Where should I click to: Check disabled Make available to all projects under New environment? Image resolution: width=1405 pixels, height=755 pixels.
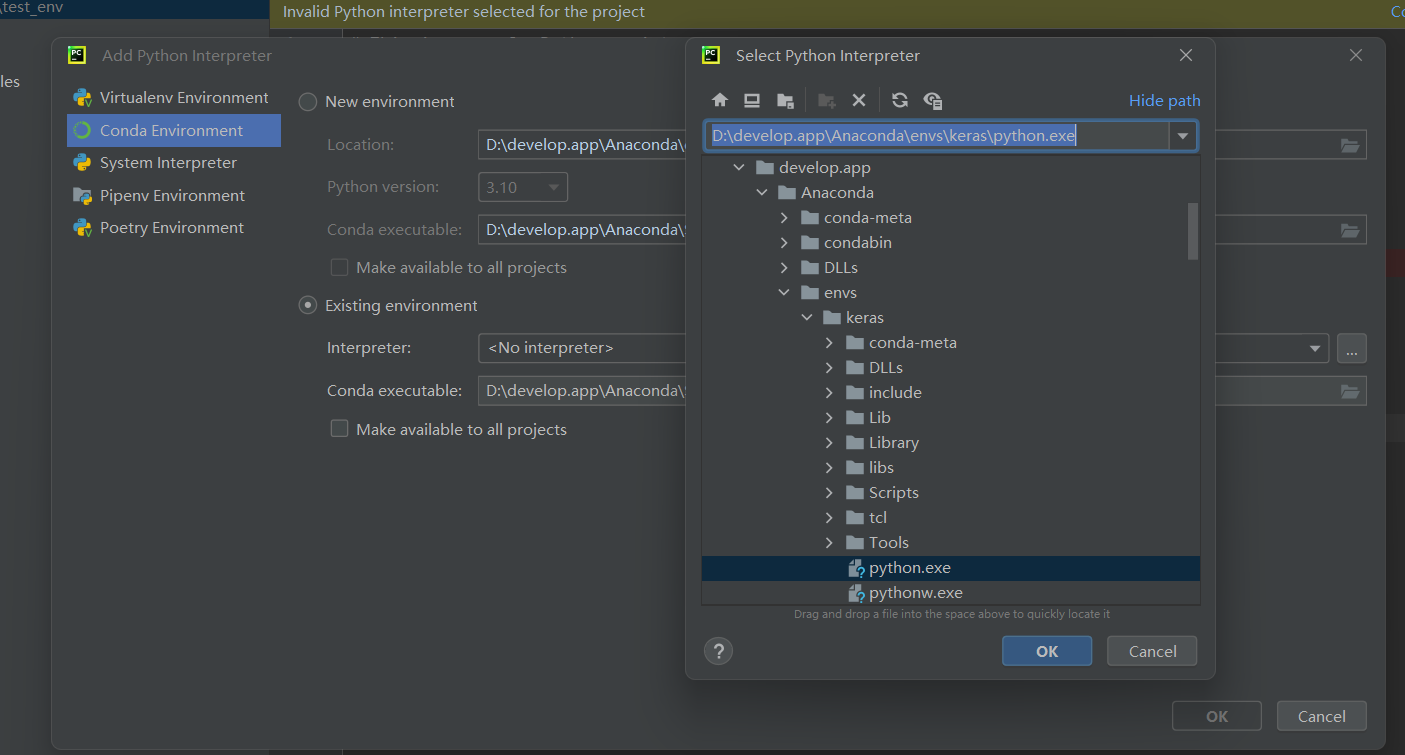pos(339,267)
